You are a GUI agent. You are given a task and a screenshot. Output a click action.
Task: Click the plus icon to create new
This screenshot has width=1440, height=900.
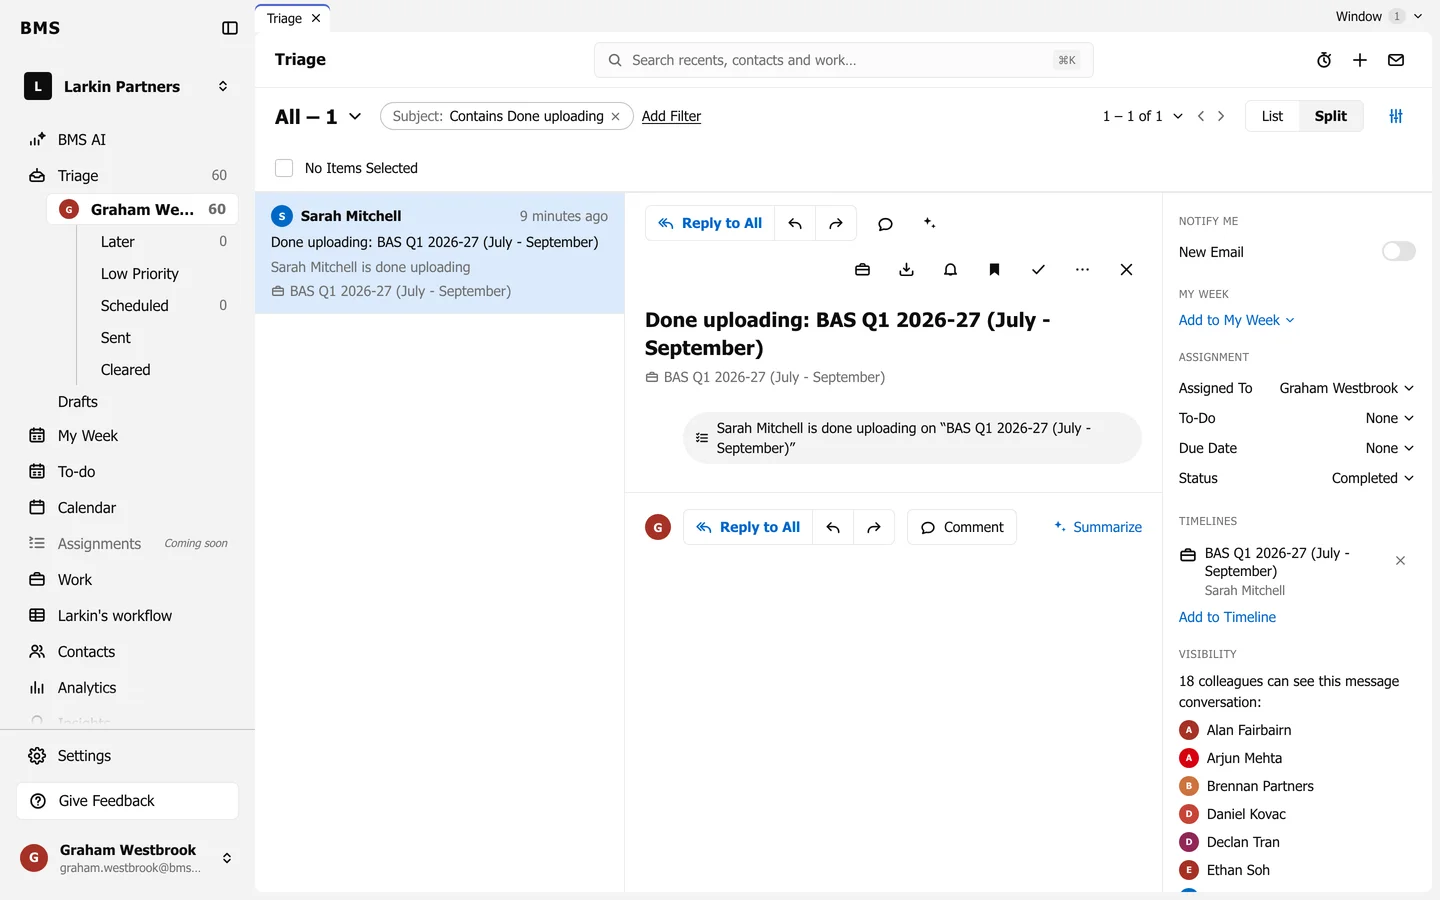pyautogui.click(x=1360, y=60)
